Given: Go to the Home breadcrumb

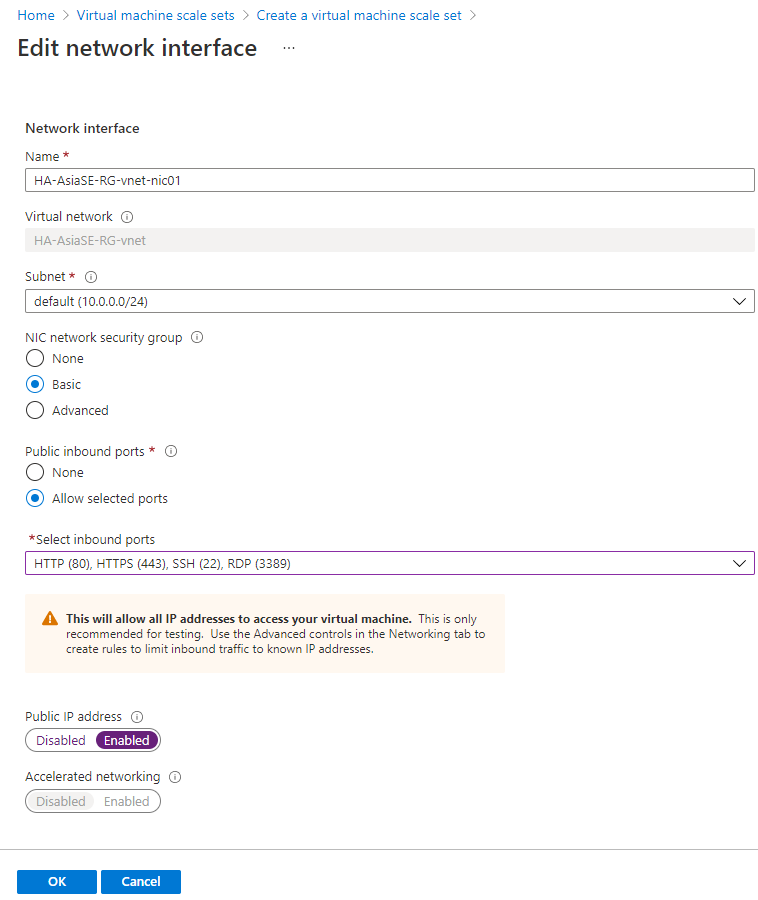Looking at the screenshot, I should click(36, 15).
